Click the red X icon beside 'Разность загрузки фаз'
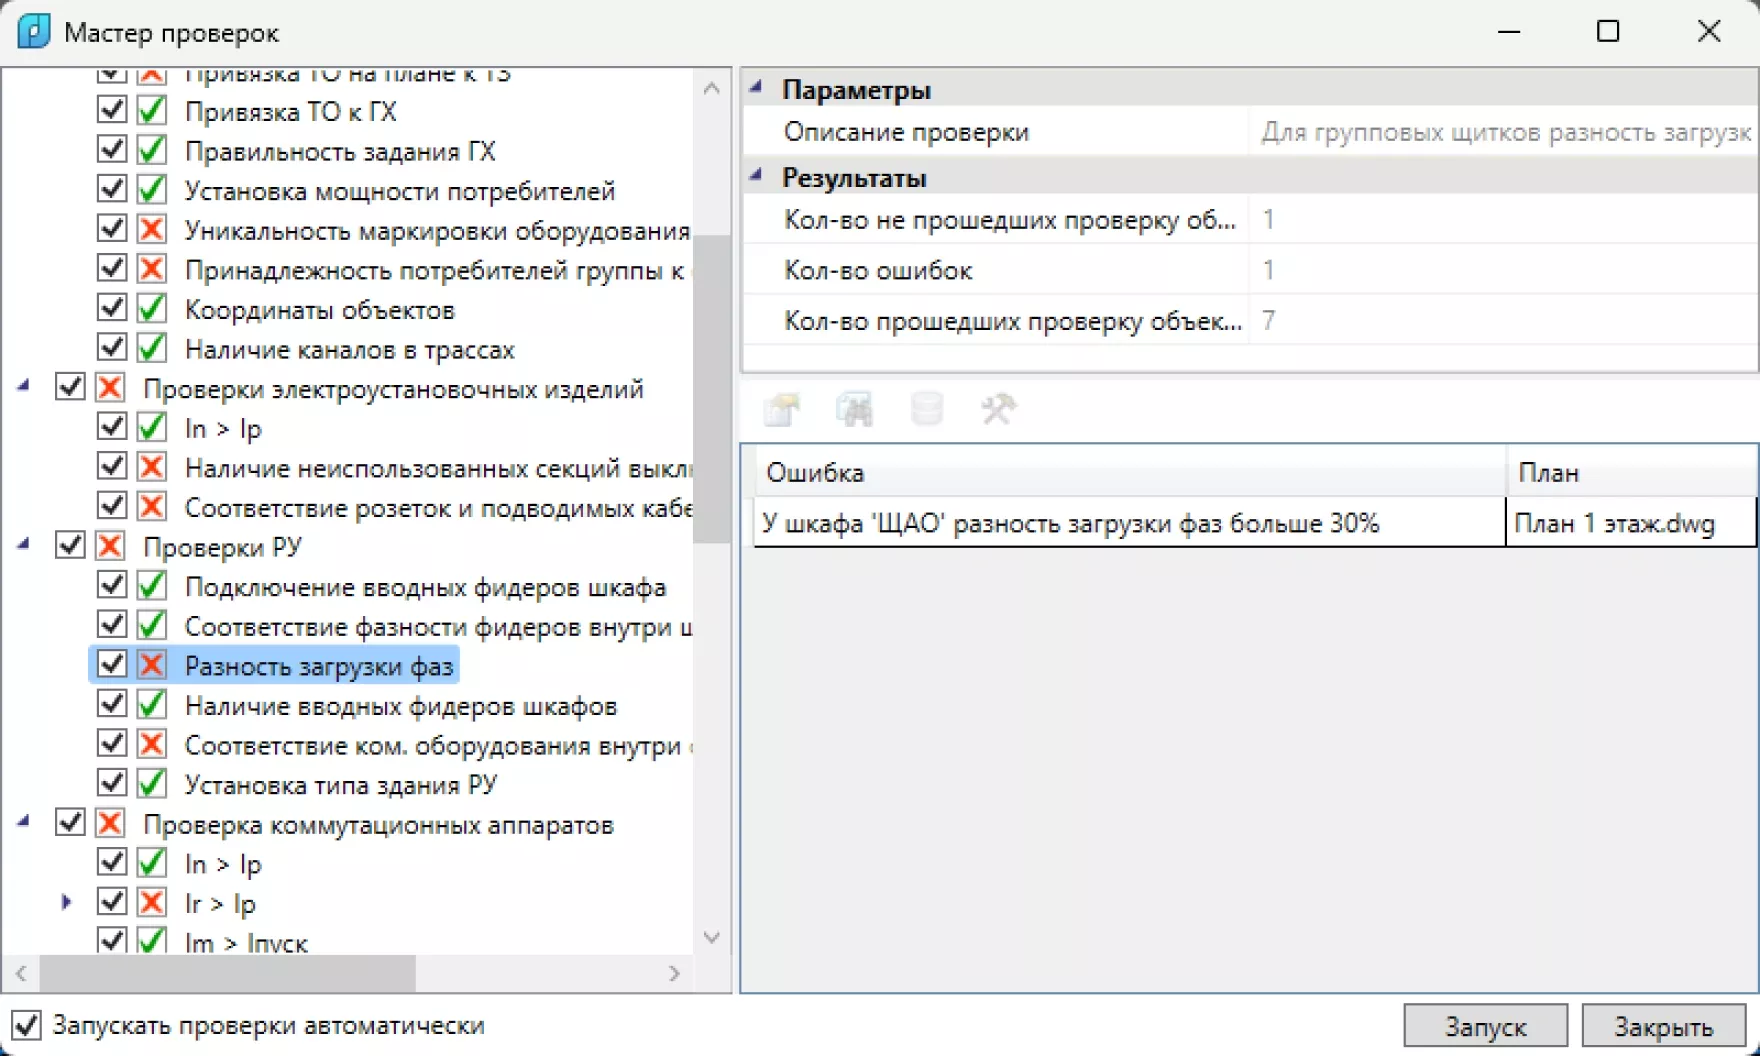 (x=151, y=665)
